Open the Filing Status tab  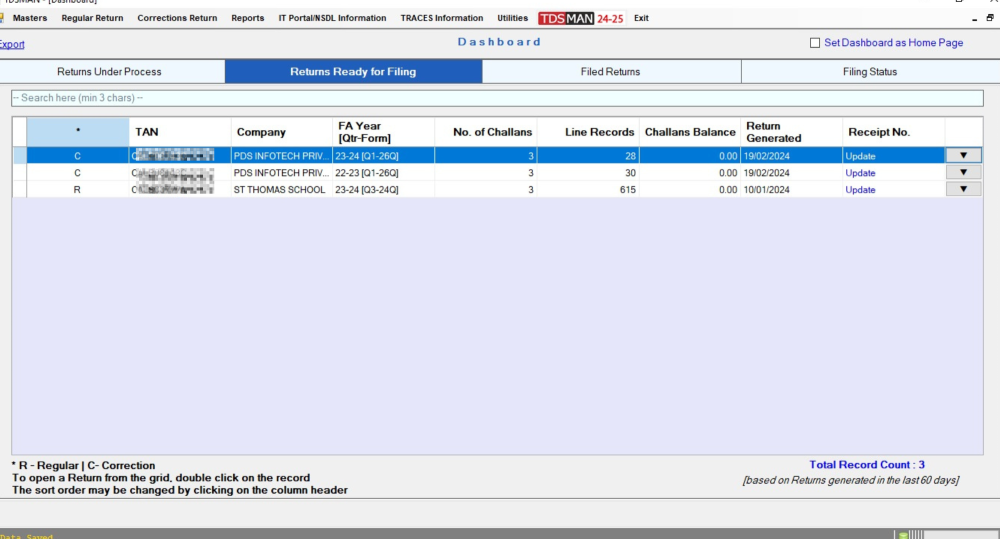(870, 71)
